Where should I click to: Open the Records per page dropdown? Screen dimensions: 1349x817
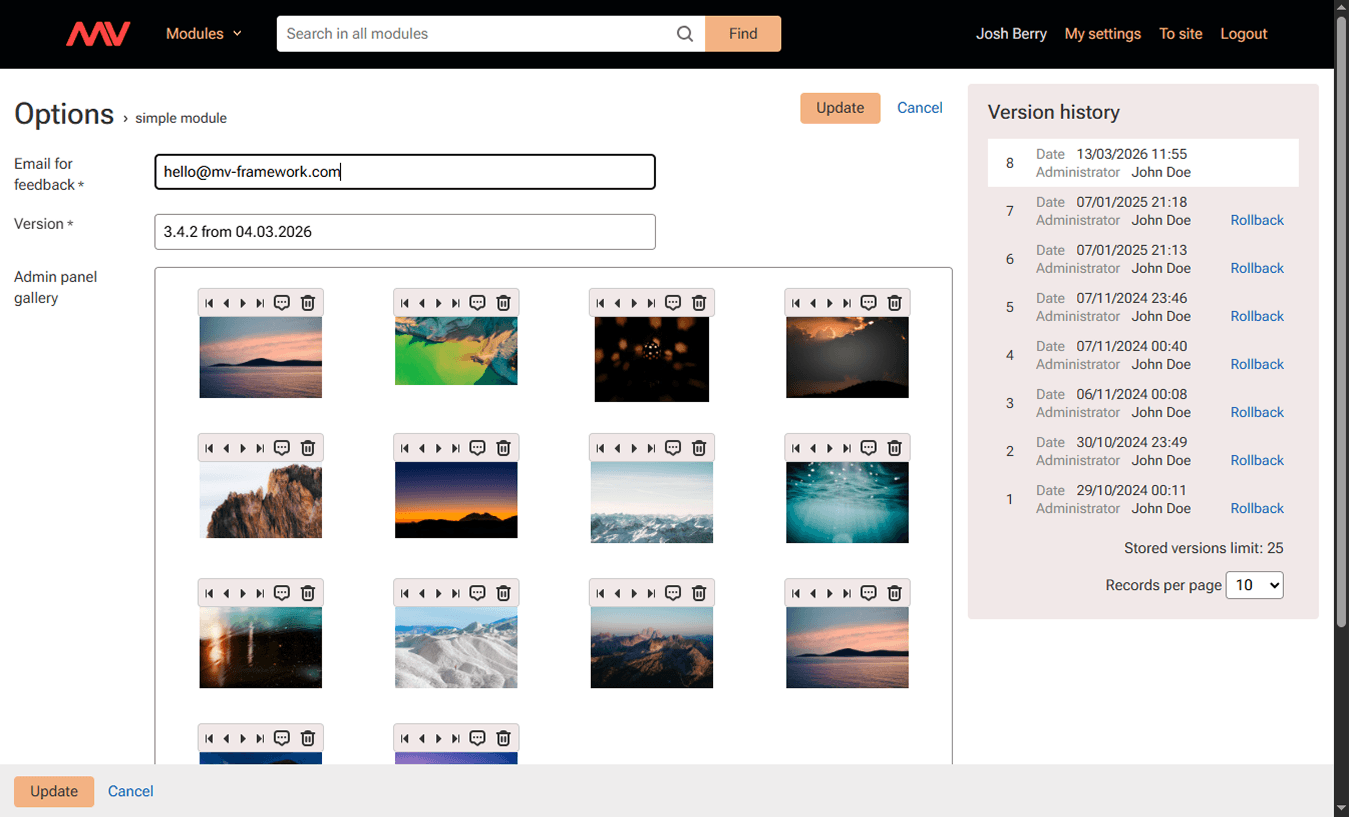pos(1254,585)
